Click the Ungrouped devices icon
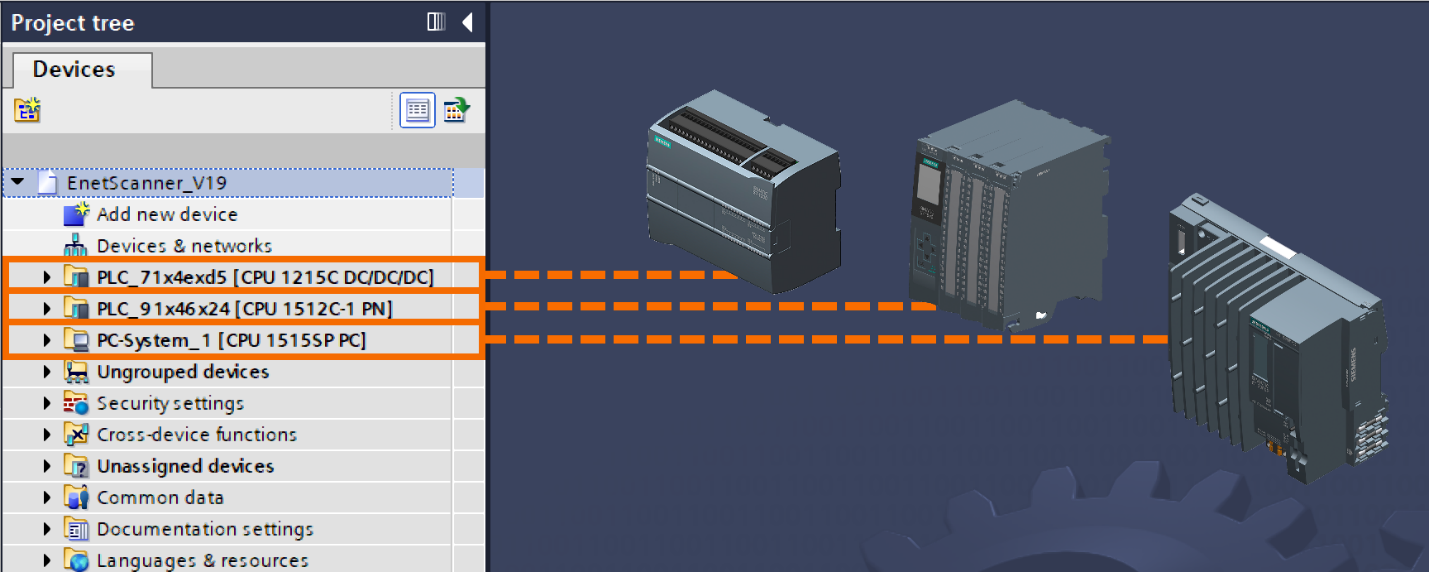1429x572 pixels. (x=76, y=372)
